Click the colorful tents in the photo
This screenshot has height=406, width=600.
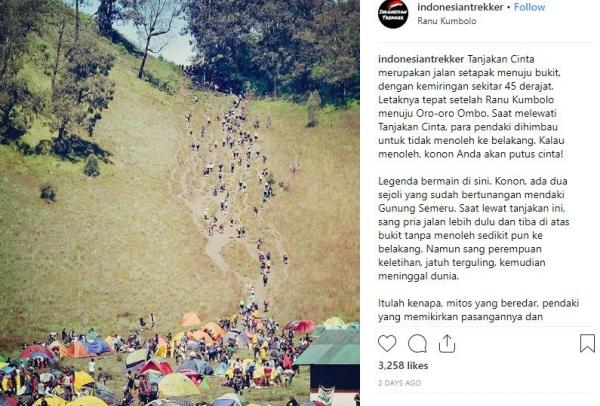153,364
